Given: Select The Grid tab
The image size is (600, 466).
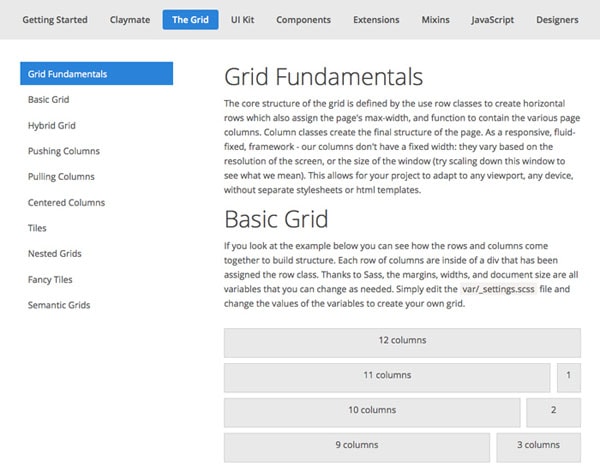Looking at the screenshot, I should pos(191,20).
